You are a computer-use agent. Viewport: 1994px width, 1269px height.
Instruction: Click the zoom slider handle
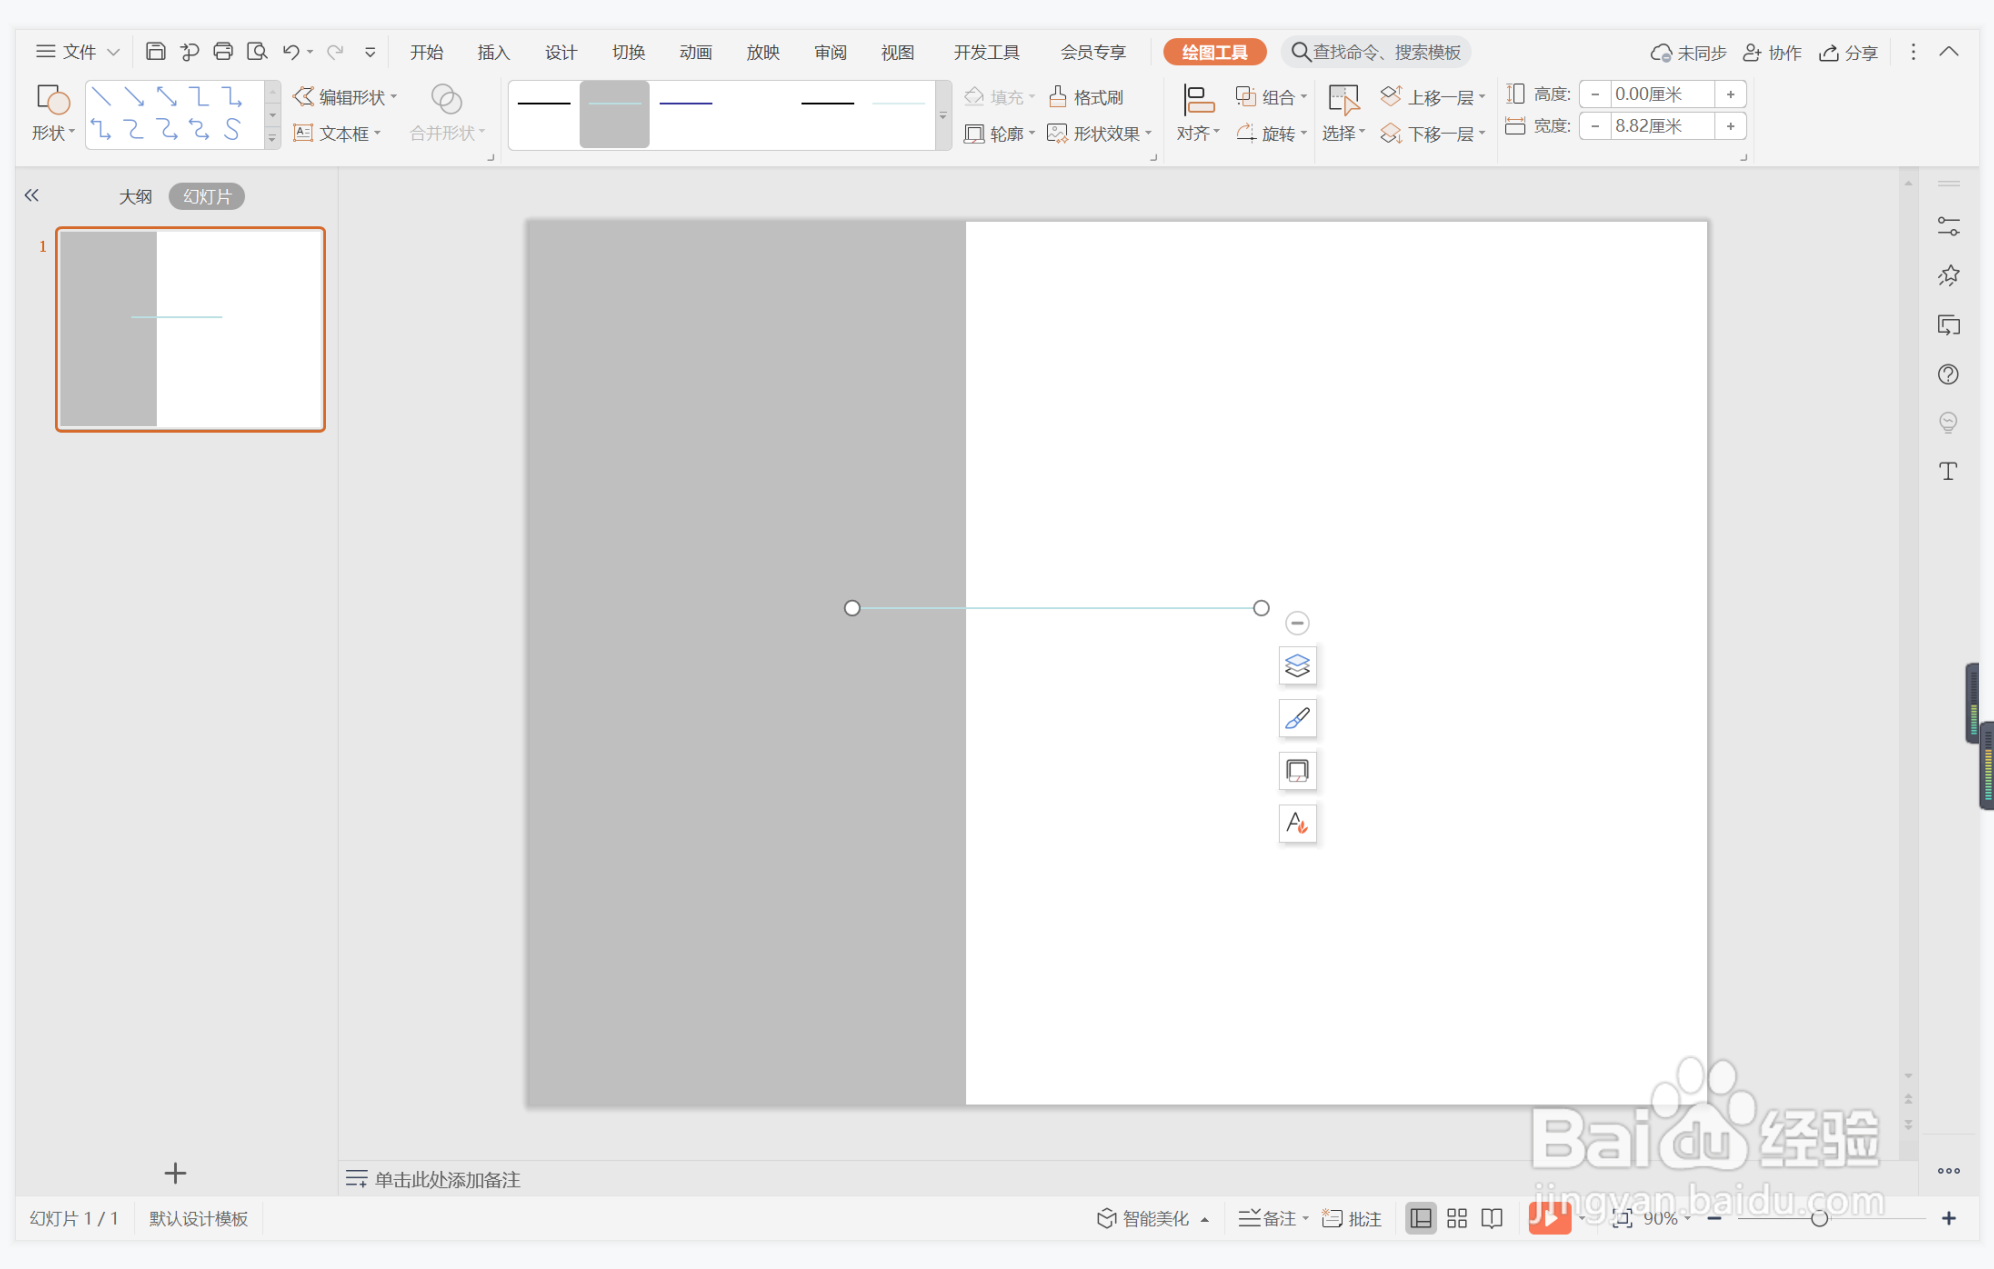pyautogui.click(x=1819, y=1218)
